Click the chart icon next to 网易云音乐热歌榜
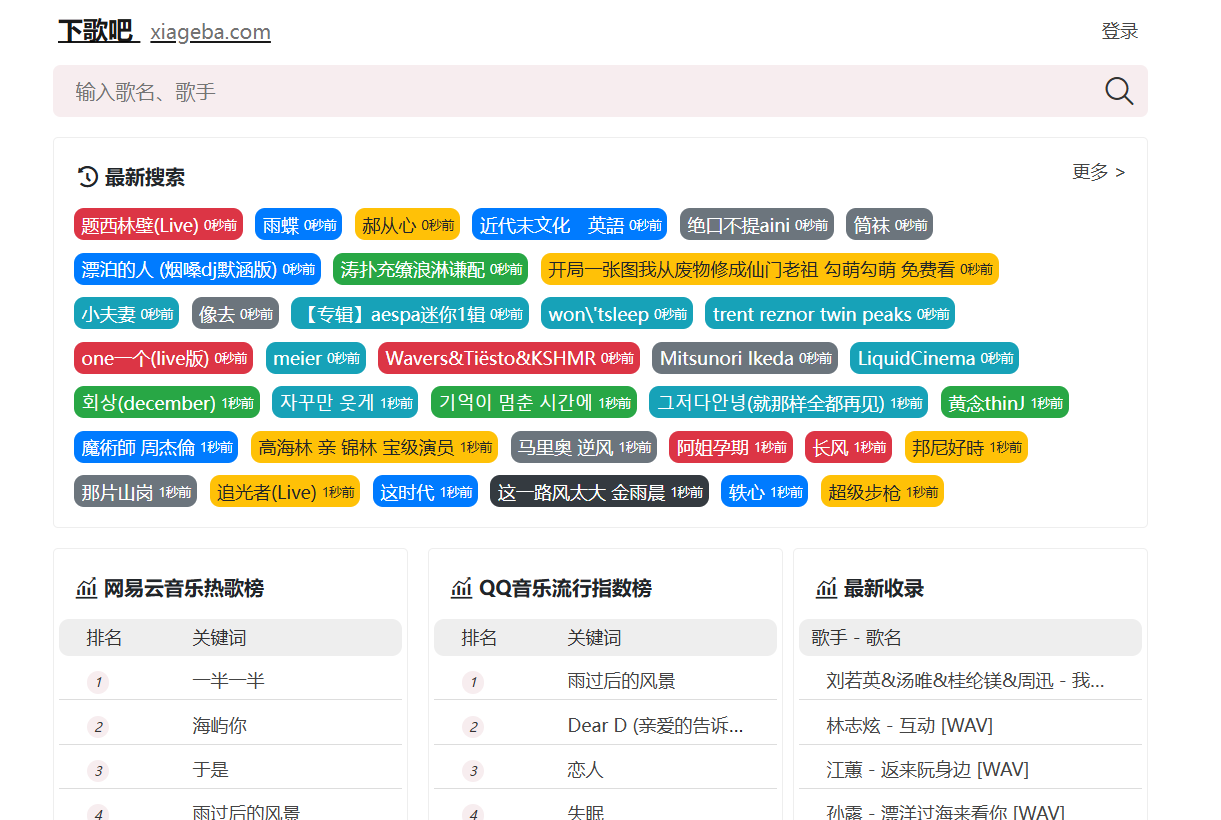Screen dimensions: 1221x820 coord(86,588)
